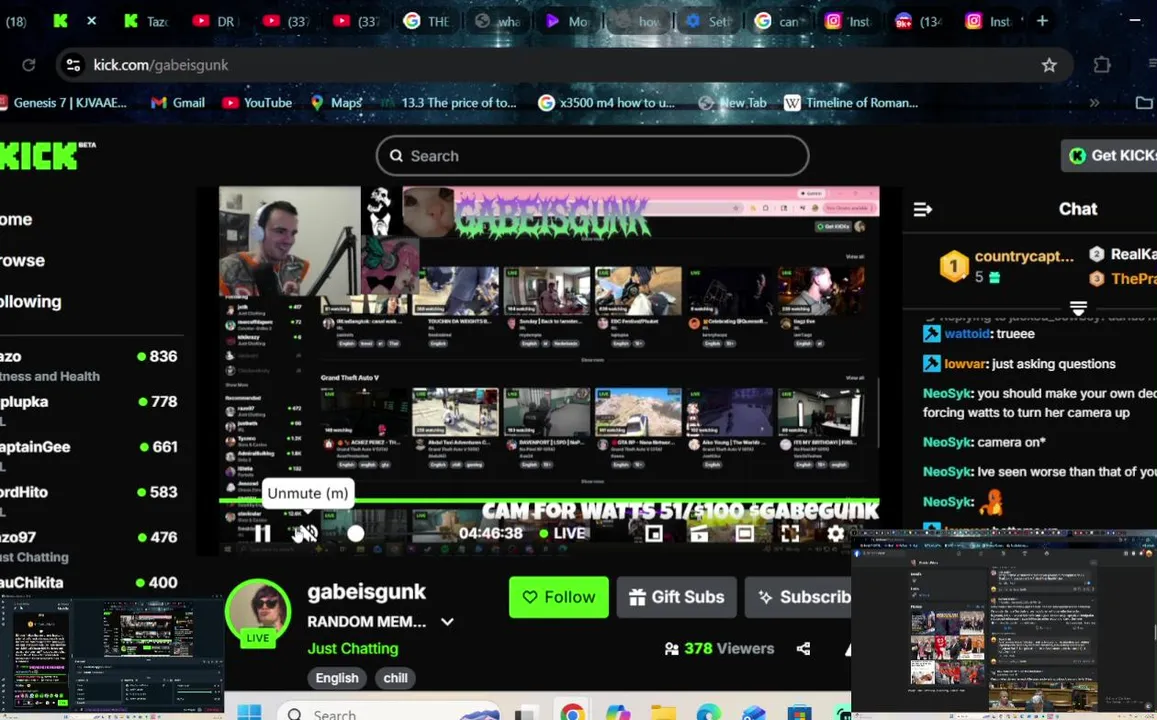Open Gift Subs
The height and width of the screenshot is (720, 1157).
[677, 597]
